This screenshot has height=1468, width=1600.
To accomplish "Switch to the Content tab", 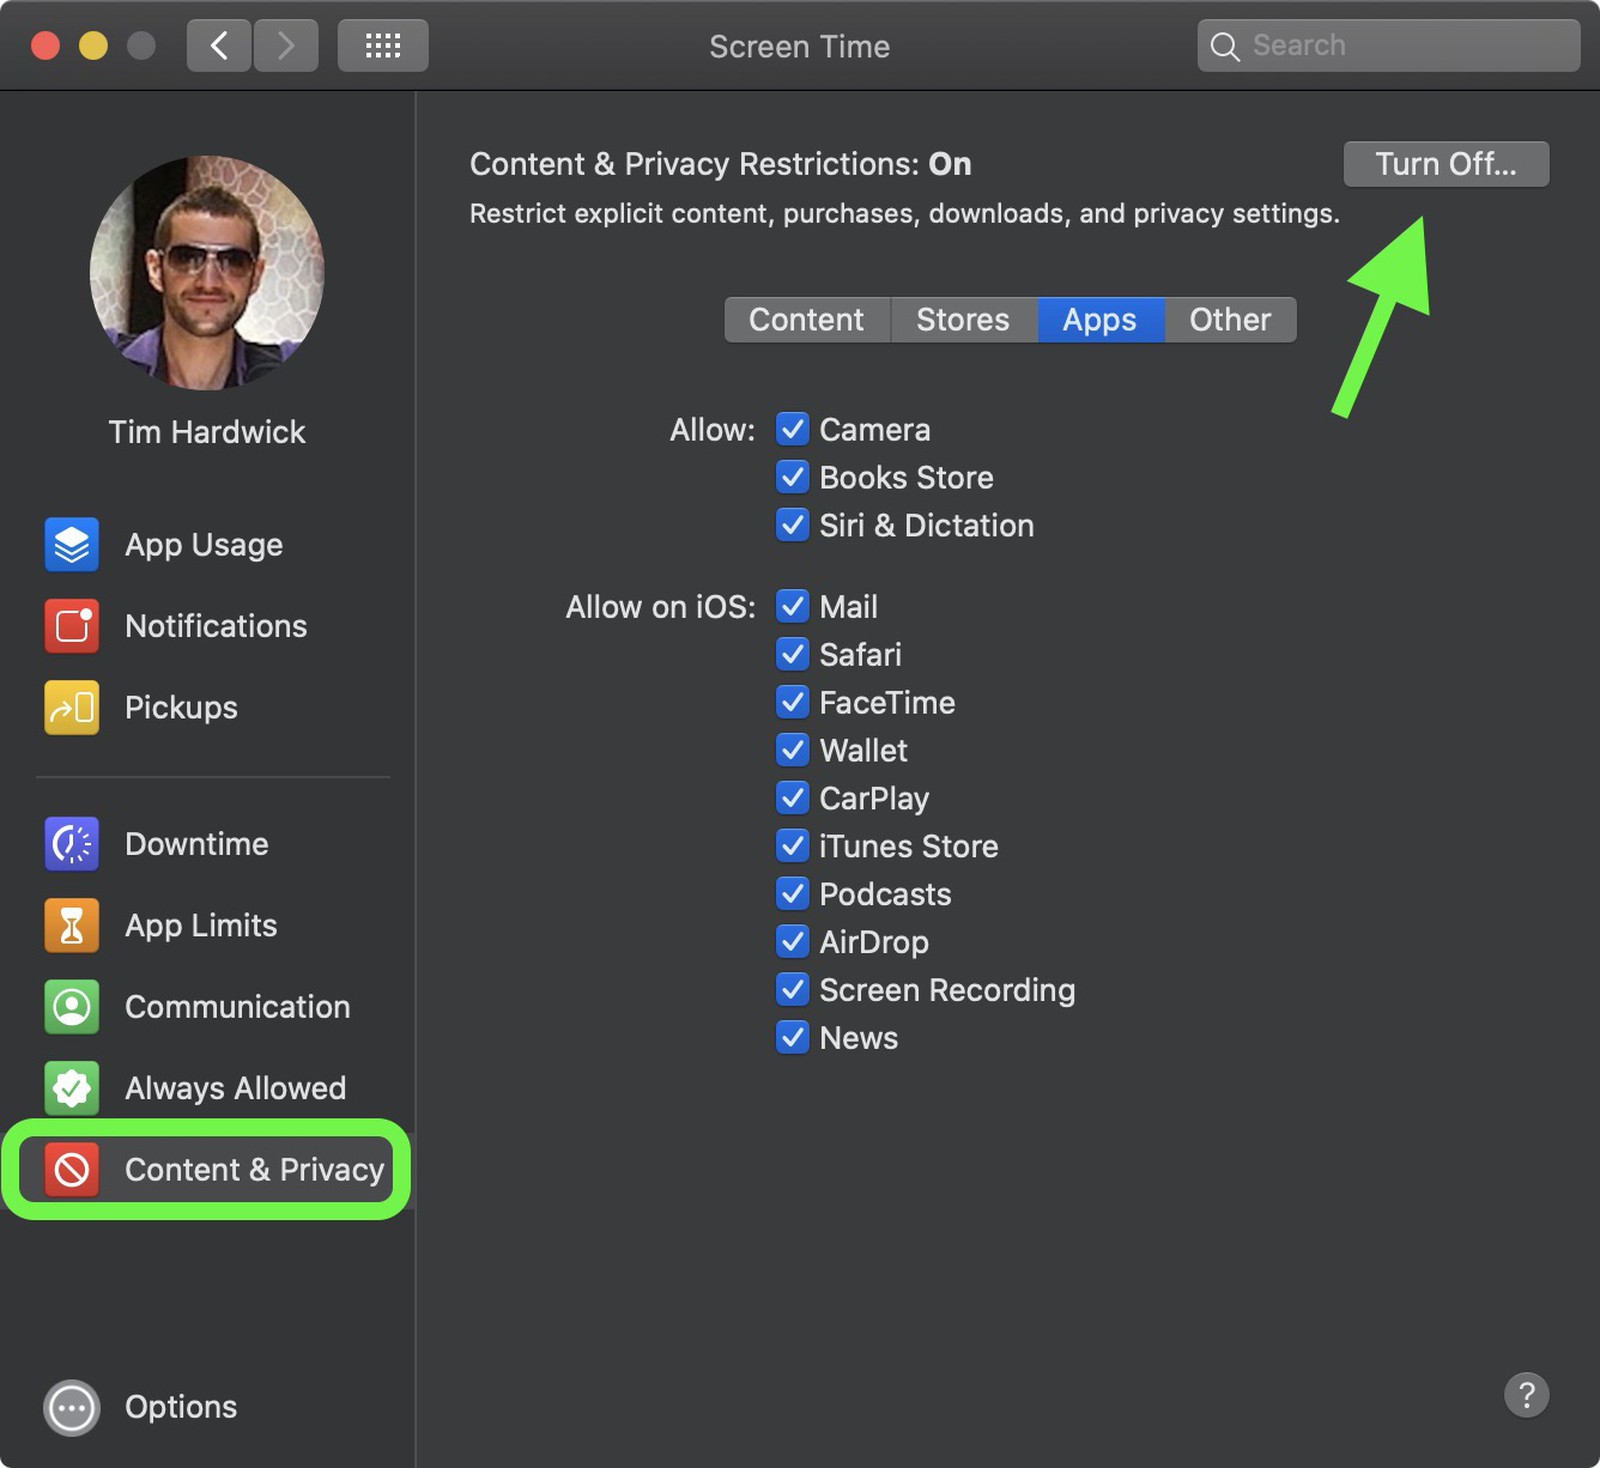I will [x=806, y=319].
